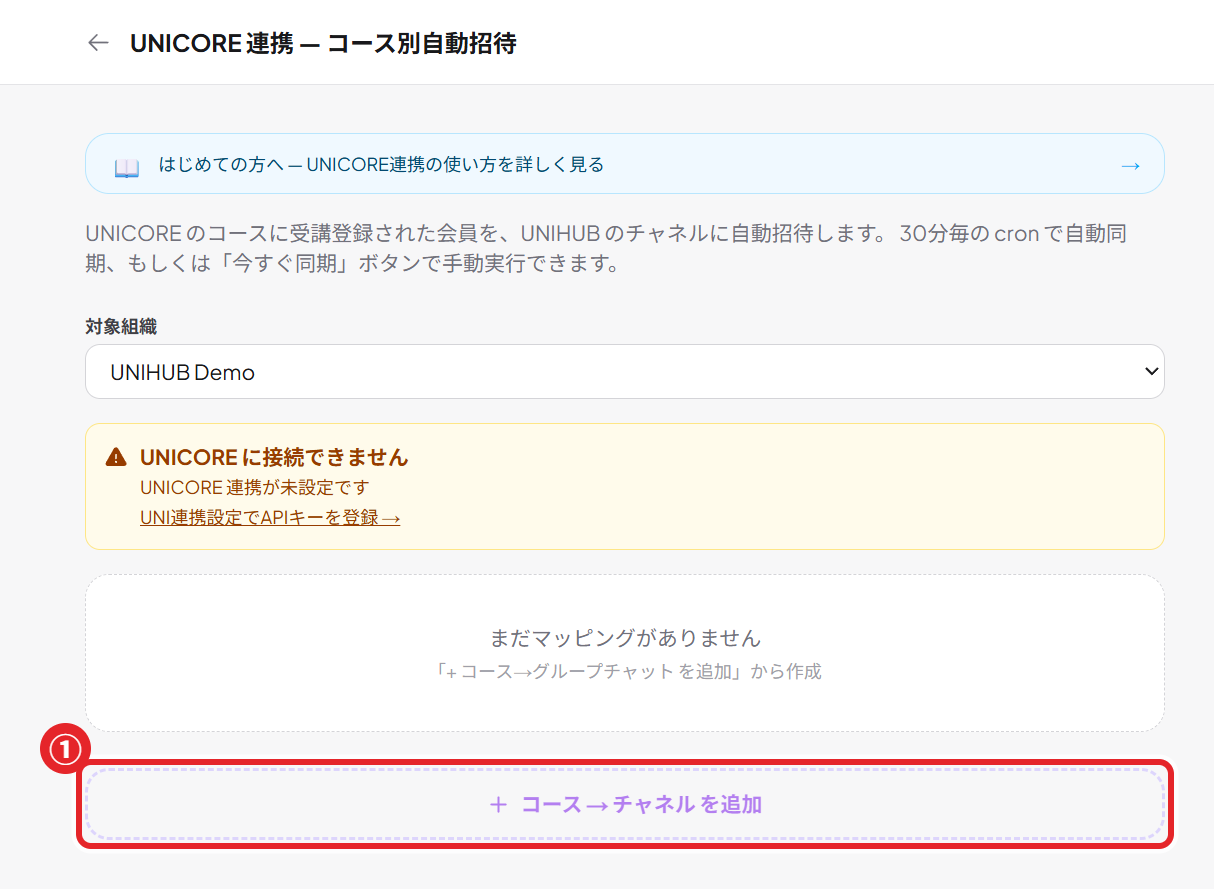Open UNI連携設定でAPIキーを登録 link
The width and height of the screenshot is (1214, 889).
click(x=270, y=518)
